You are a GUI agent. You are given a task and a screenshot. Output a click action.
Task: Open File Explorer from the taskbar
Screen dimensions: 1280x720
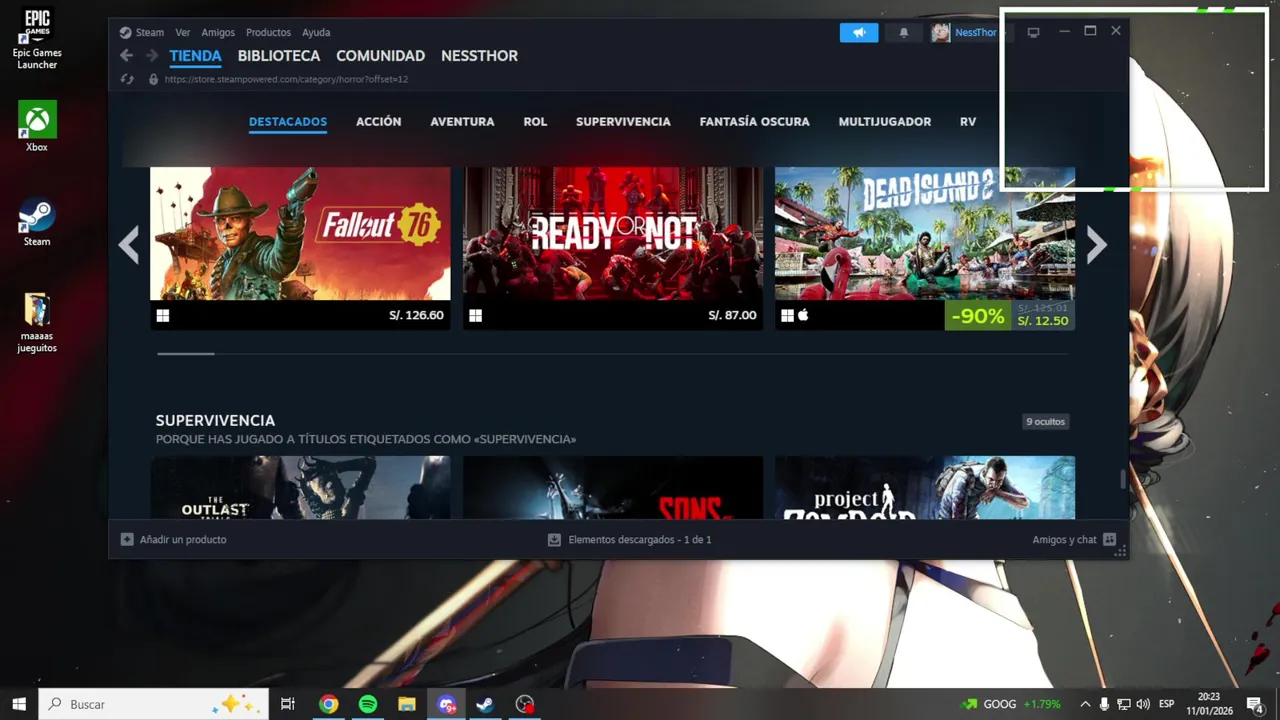click(407, 704)
